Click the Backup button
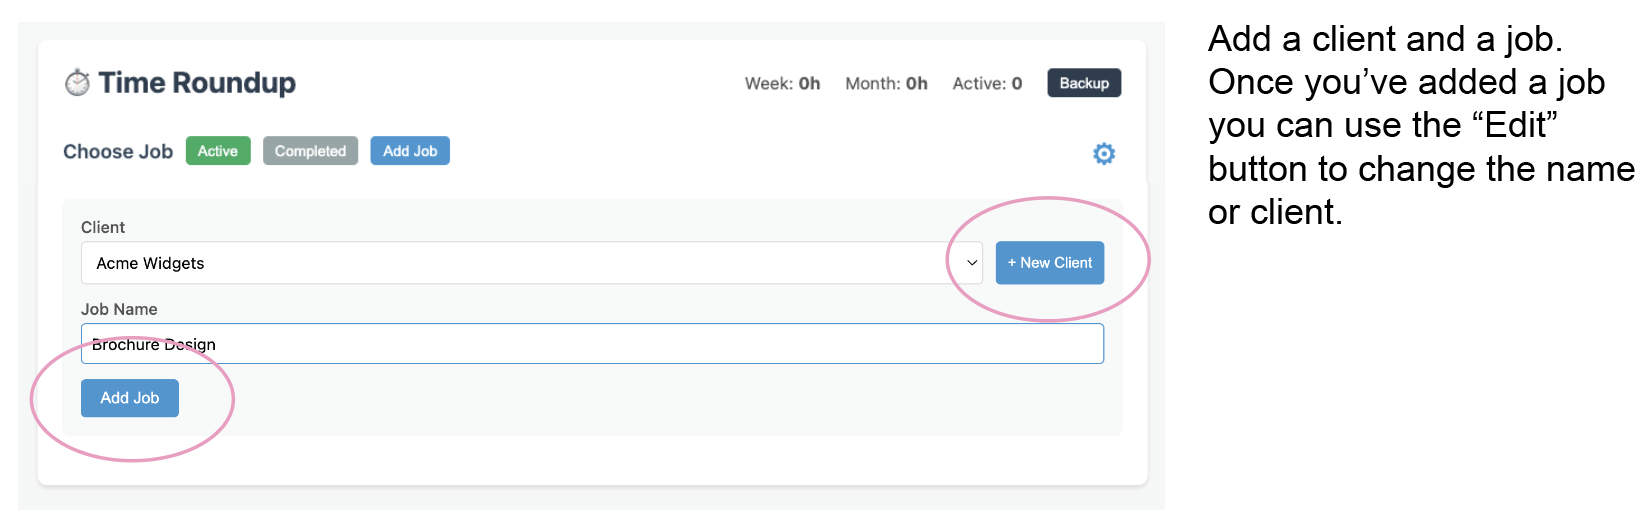The image size is (1652, 528). 1084,83
